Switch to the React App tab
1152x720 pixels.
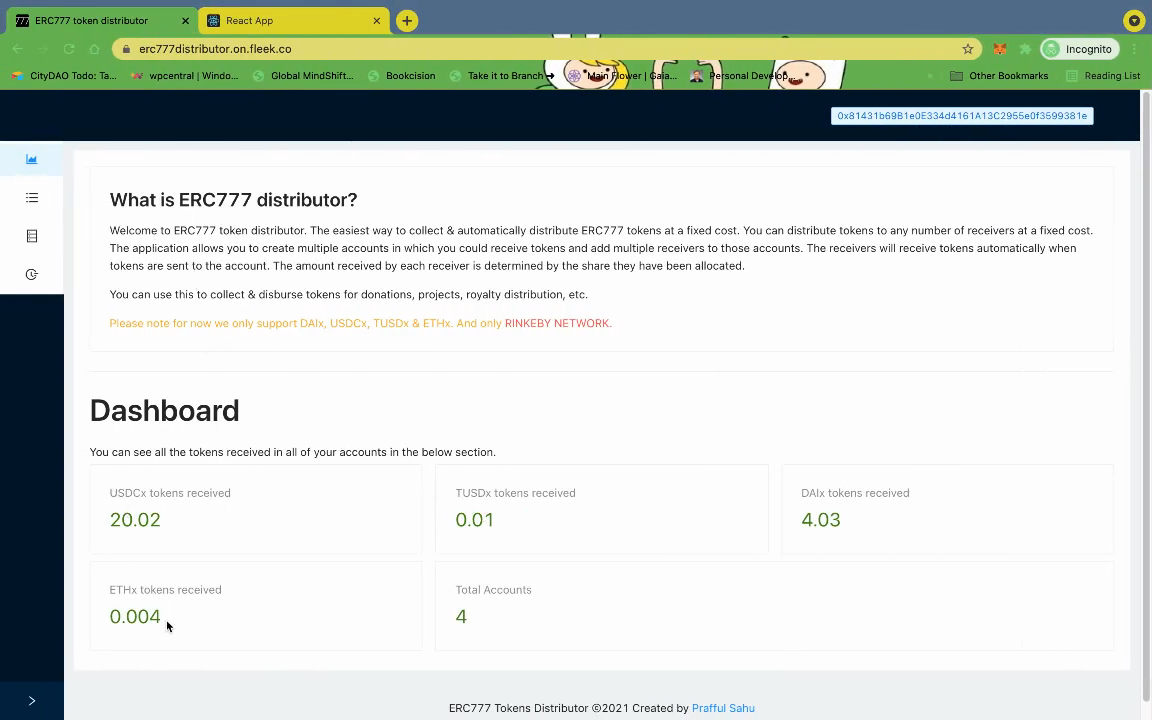click(x=294, y=21)
